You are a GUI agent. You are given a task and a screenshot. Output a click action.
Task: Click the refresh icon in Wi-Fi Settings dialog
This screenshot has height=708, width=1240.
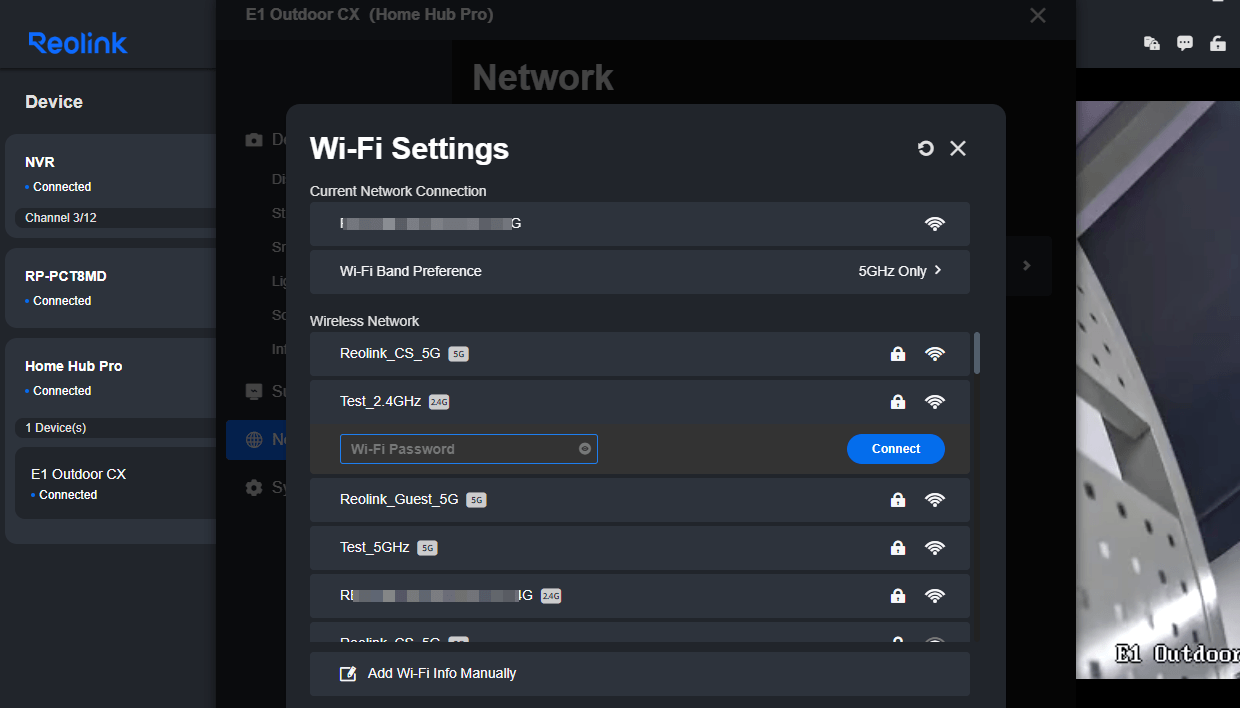coord(925,148)
